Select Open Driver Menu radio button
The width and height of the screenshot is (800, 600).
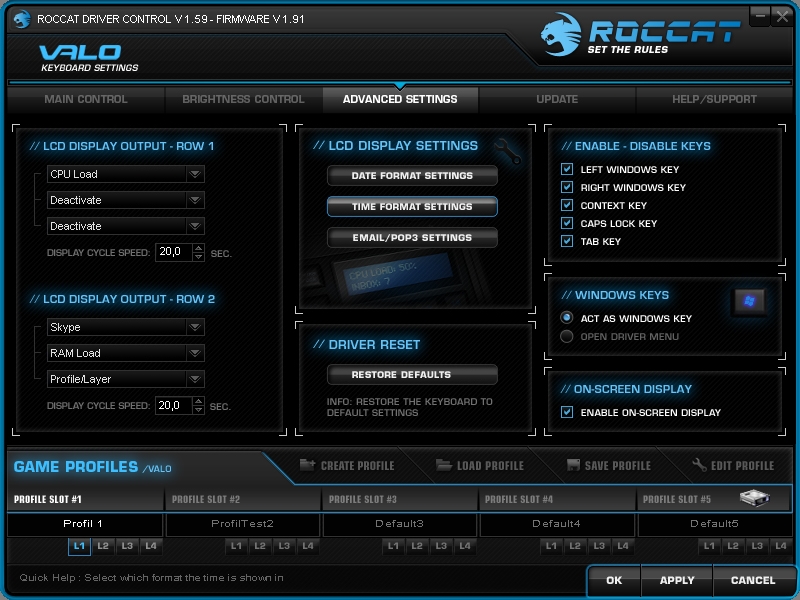[x=566, y=336]
